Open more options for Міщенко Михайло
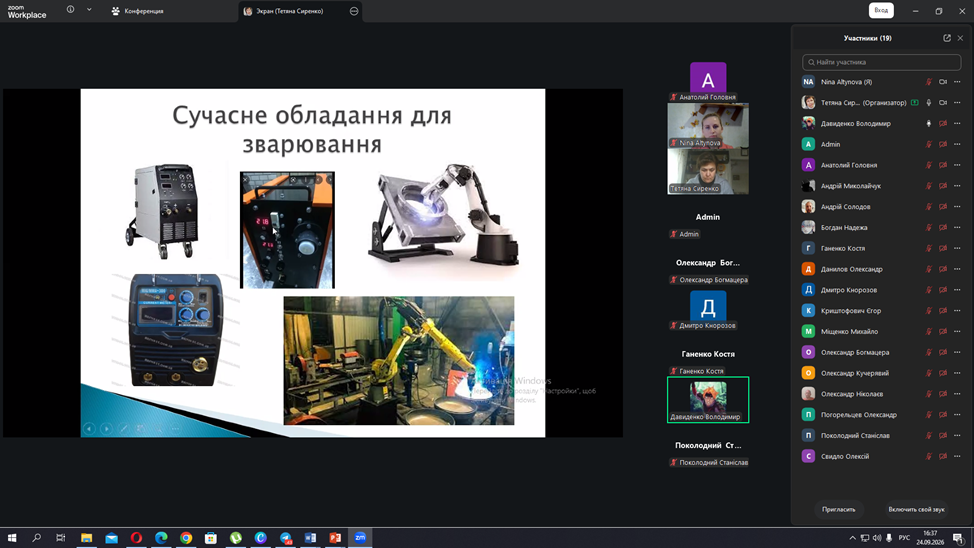 pos(957,332)
